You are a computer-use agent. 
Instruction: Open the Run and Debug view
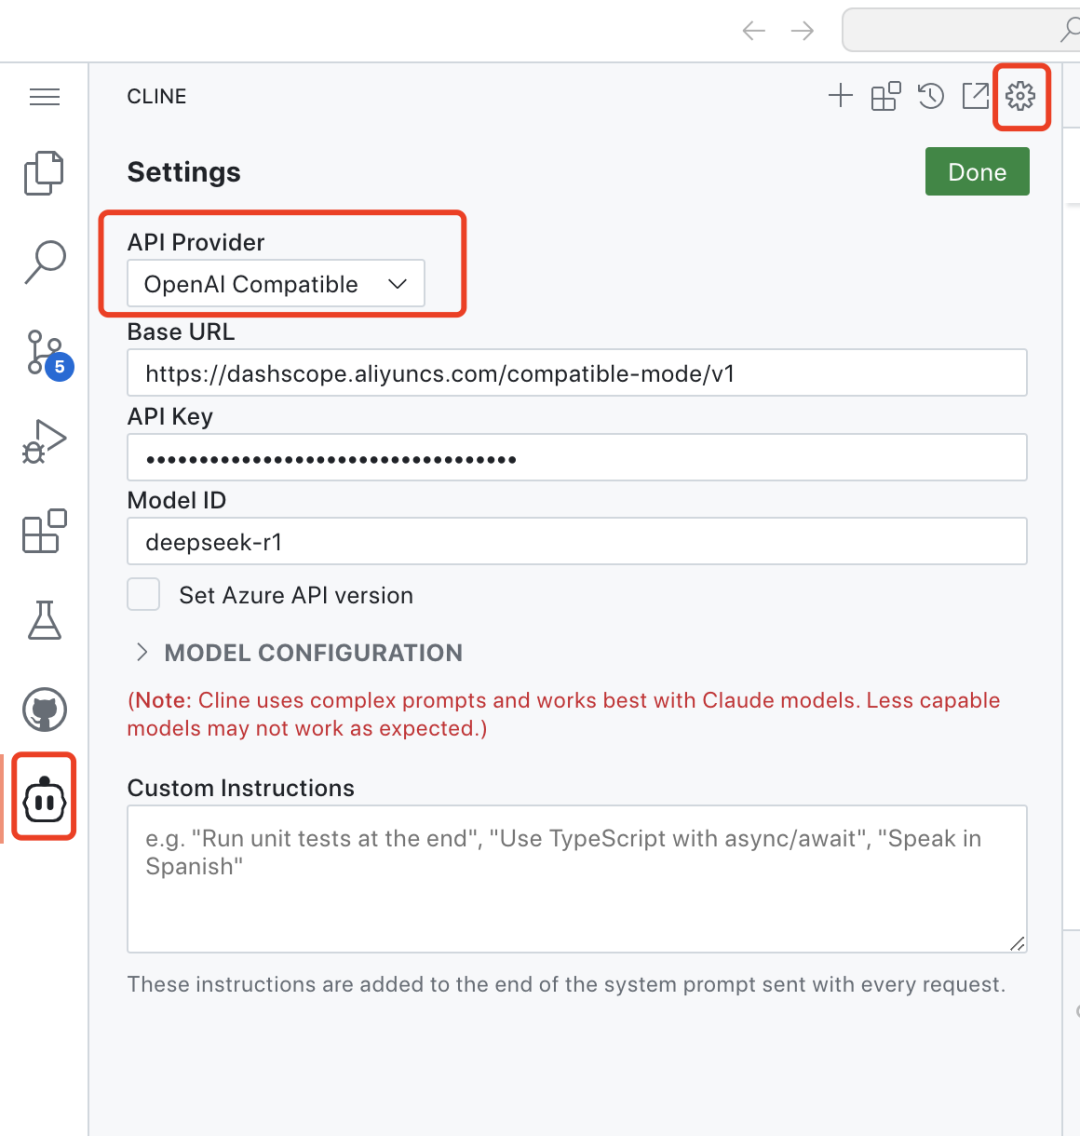click(x=44, y=442)
